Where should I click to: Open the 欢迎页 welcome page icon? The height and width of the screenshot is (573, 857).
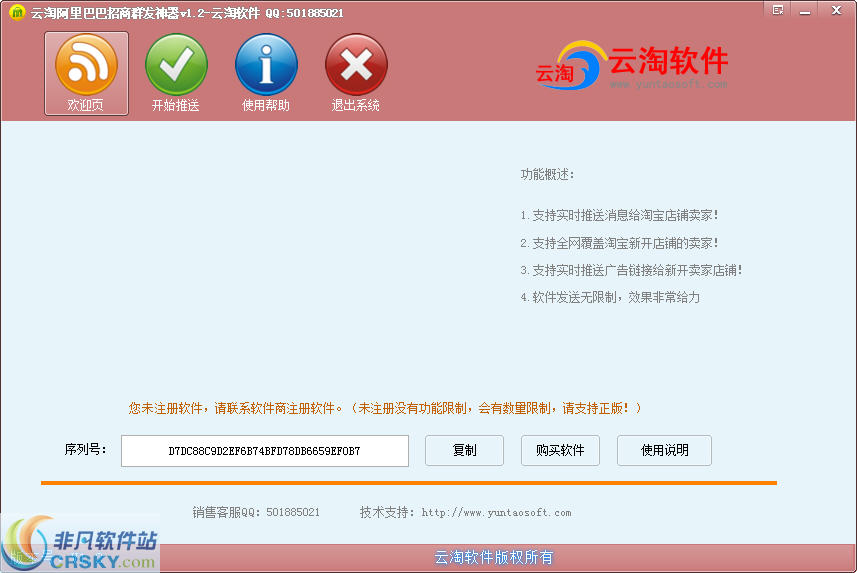pyautogui.click(x=86, y=73)
